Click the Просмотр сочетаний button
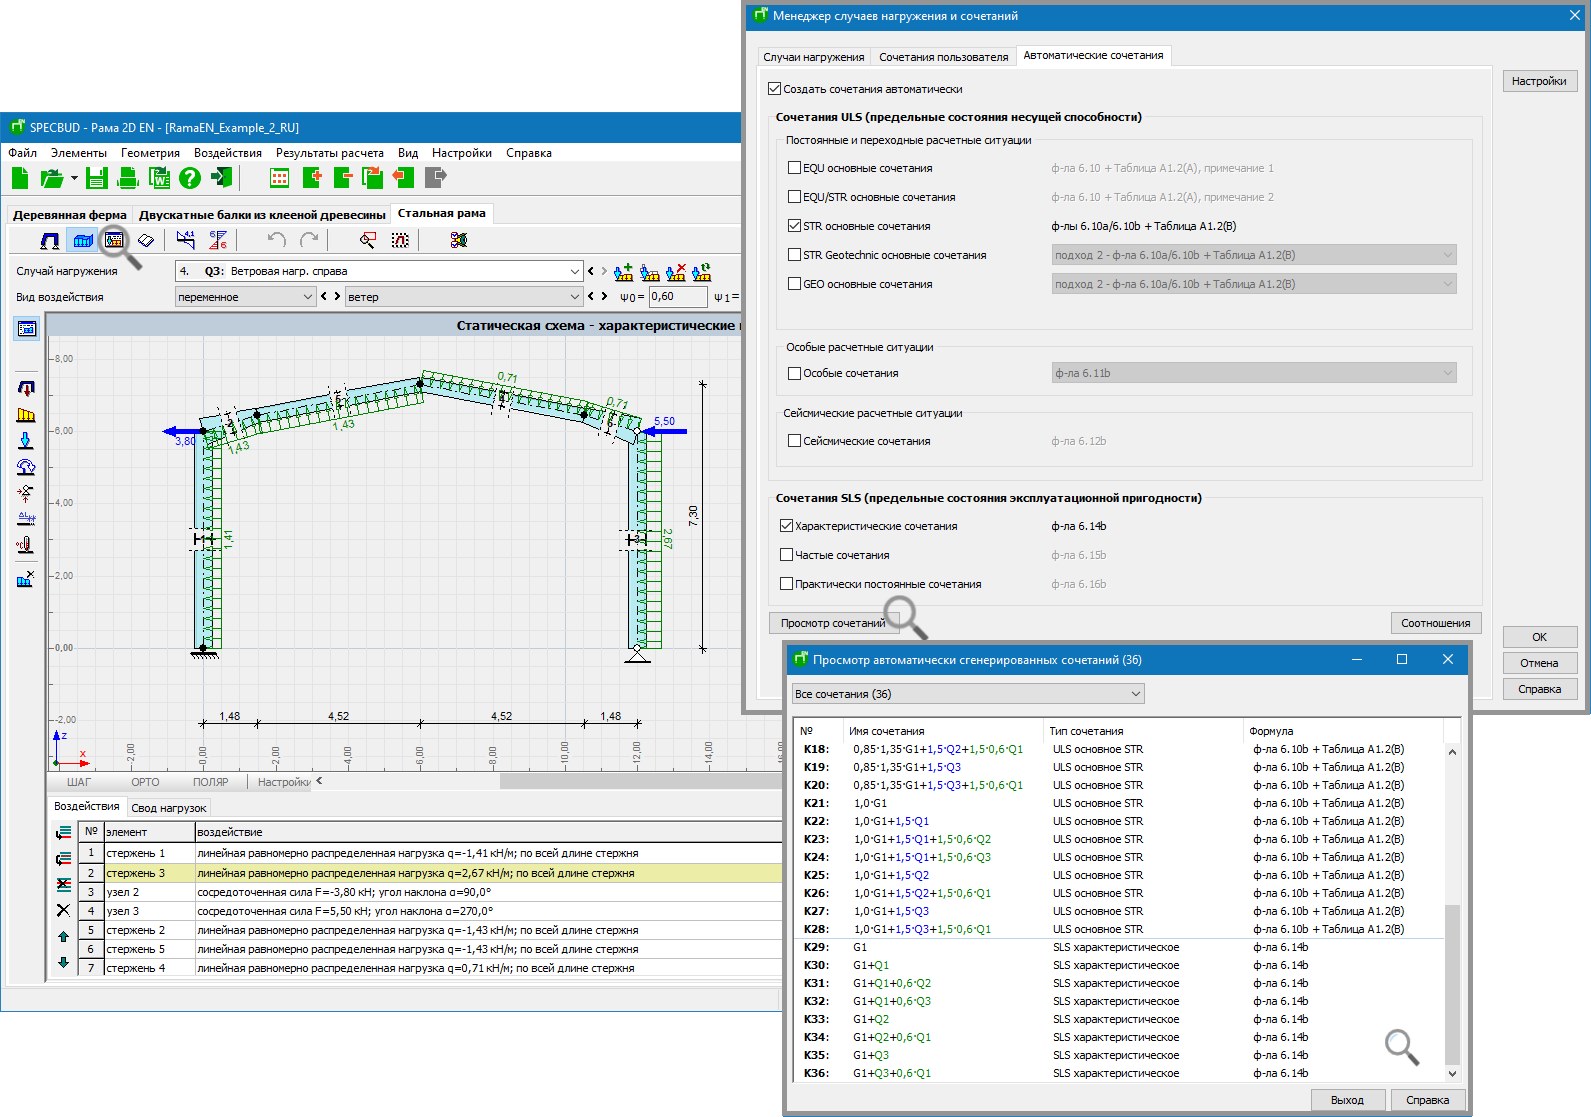This screenshot has height=1117, width=1591. [833, 623]
